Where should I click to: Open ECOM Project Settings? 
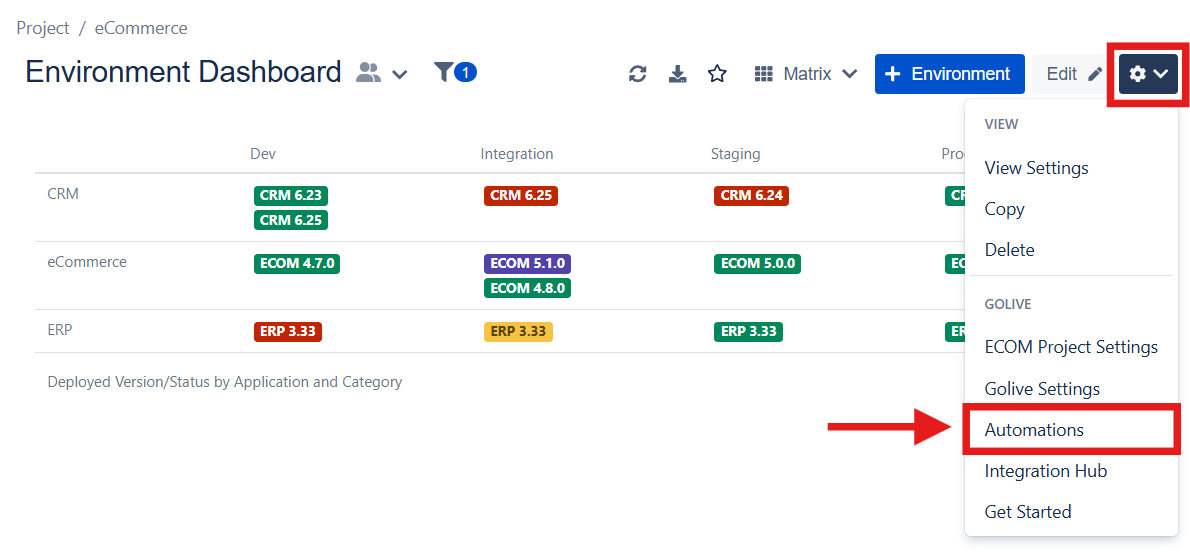click(1072, 348)
